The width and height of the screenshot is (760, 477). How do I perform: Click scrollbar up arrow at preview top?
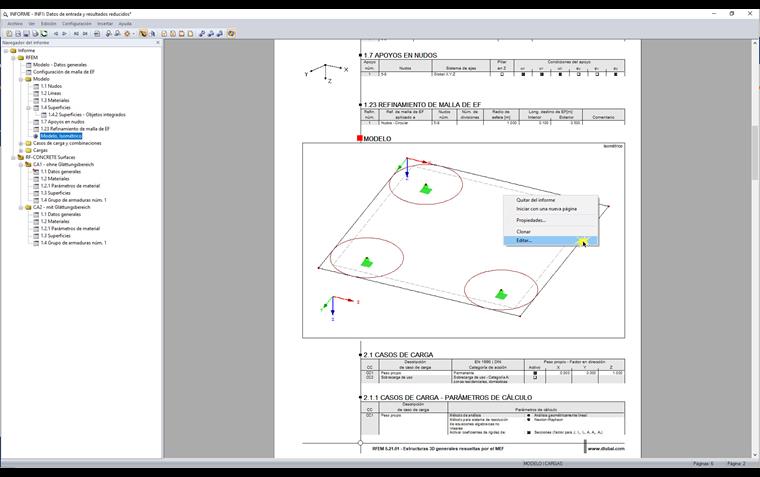755,43
